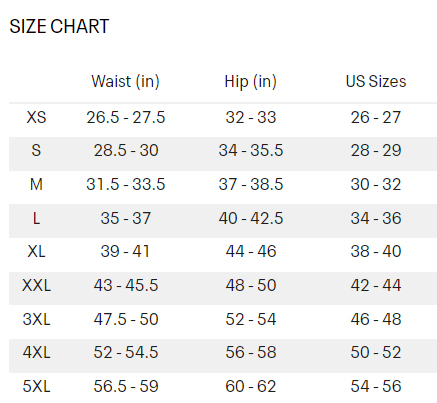
Task: Click waist value 26.5 - 27.5
Action: coord(126,117)
